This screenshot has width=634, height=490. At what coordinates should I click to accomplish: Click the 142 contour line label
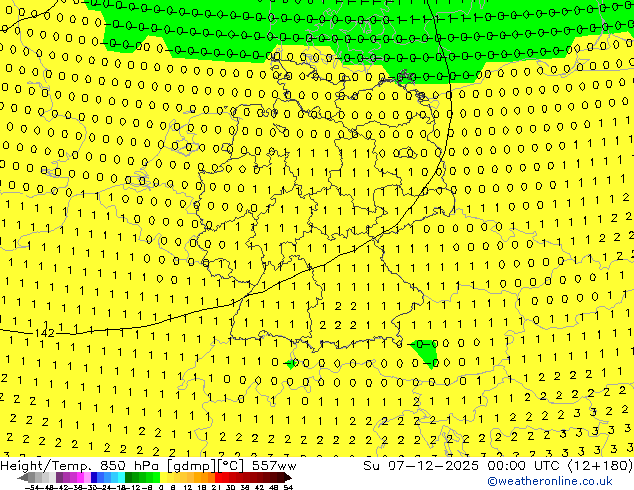pyautogui.click(x=44, y=333)
